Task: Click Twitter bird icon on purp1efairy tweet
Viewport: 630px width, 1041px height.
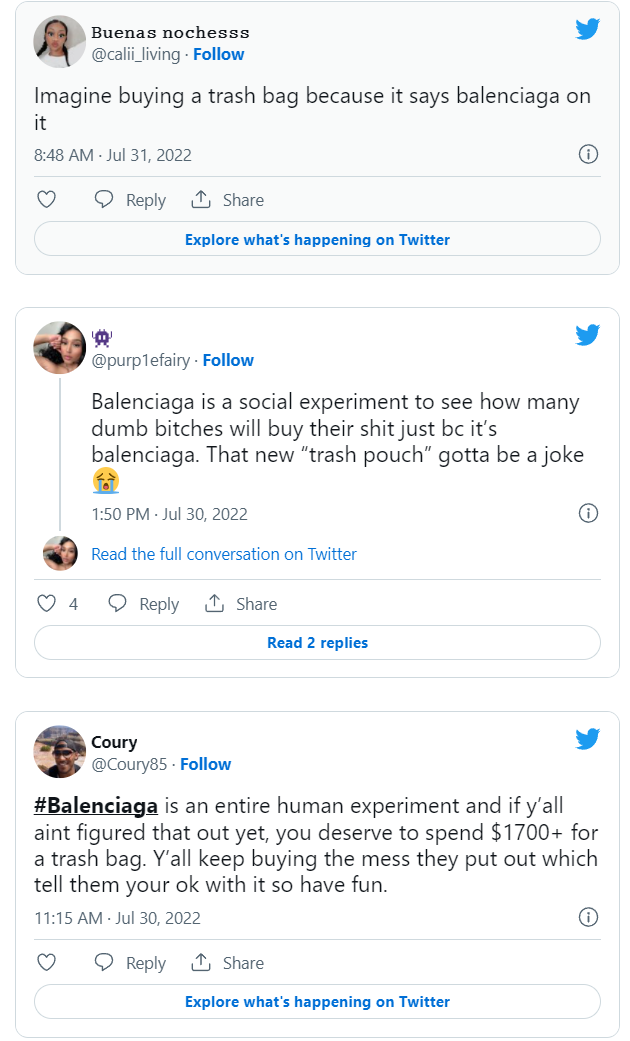Action: click(x=587, y=335)
